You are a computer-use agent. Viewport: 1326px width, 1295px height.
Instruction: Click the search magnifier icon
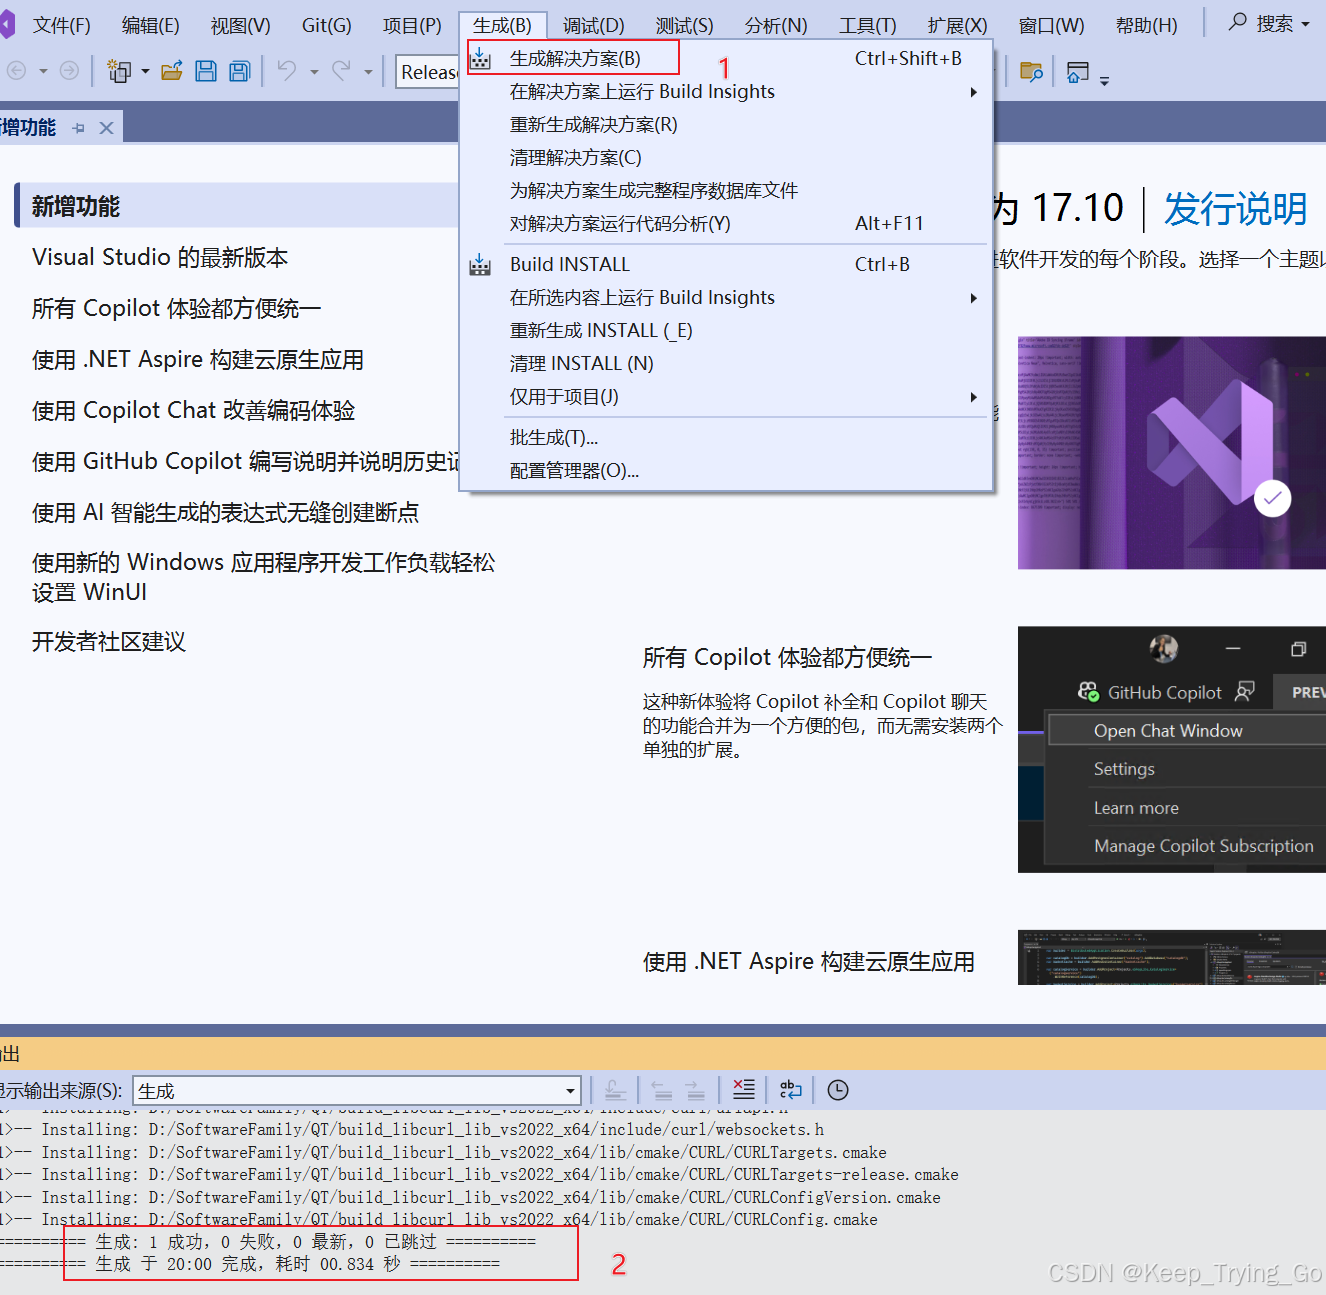click(1238, 22)
